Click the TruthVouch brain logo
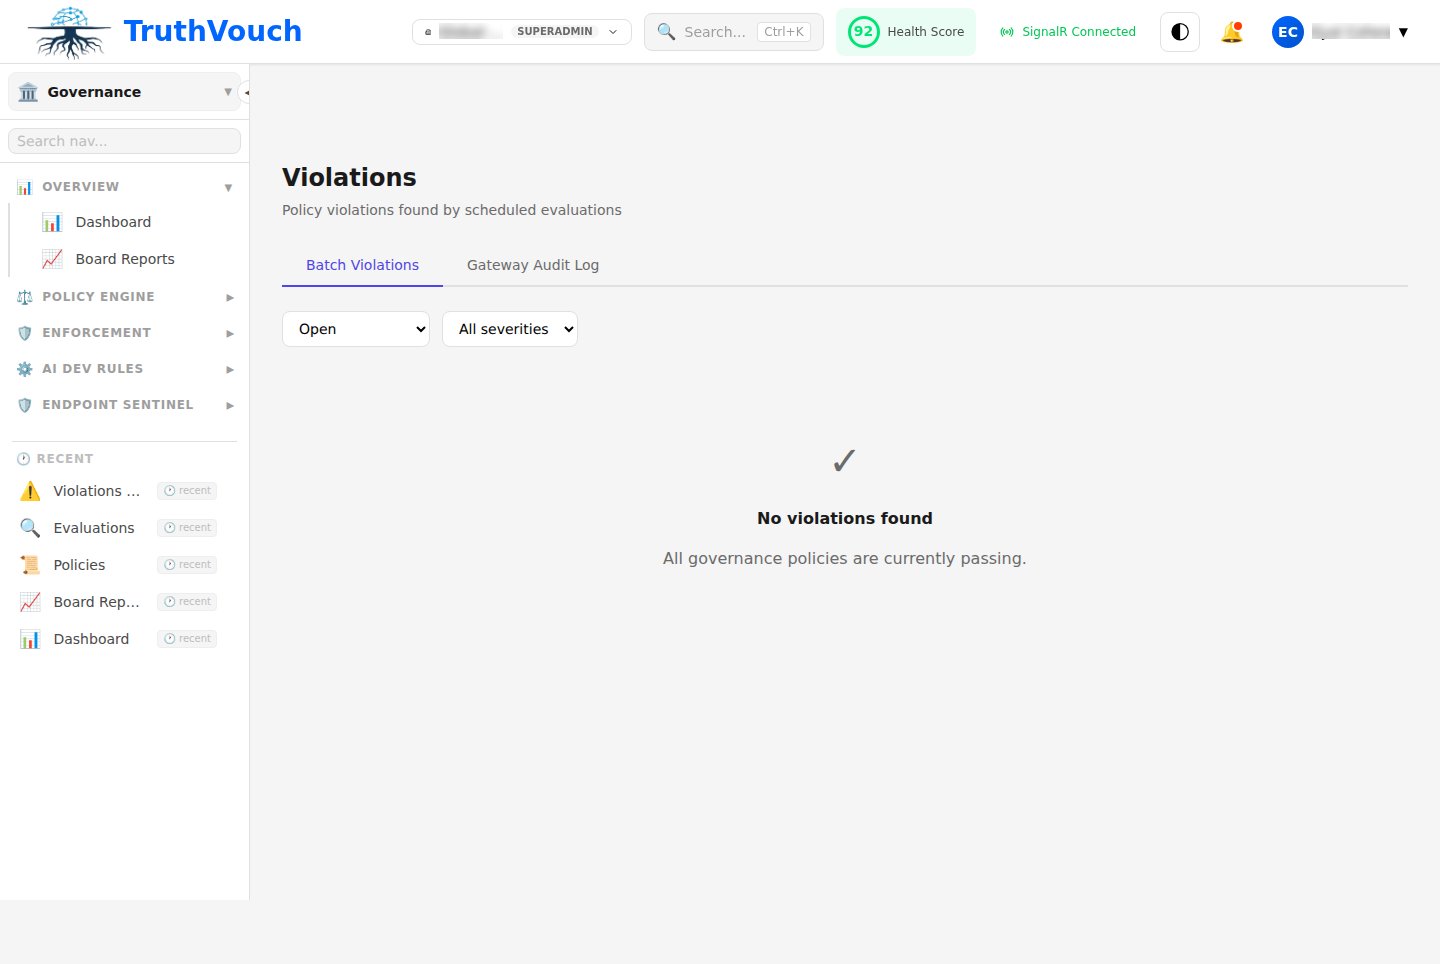Image resolution: width=1440 pixels, height=964 pixels. [x=68, y=31]
